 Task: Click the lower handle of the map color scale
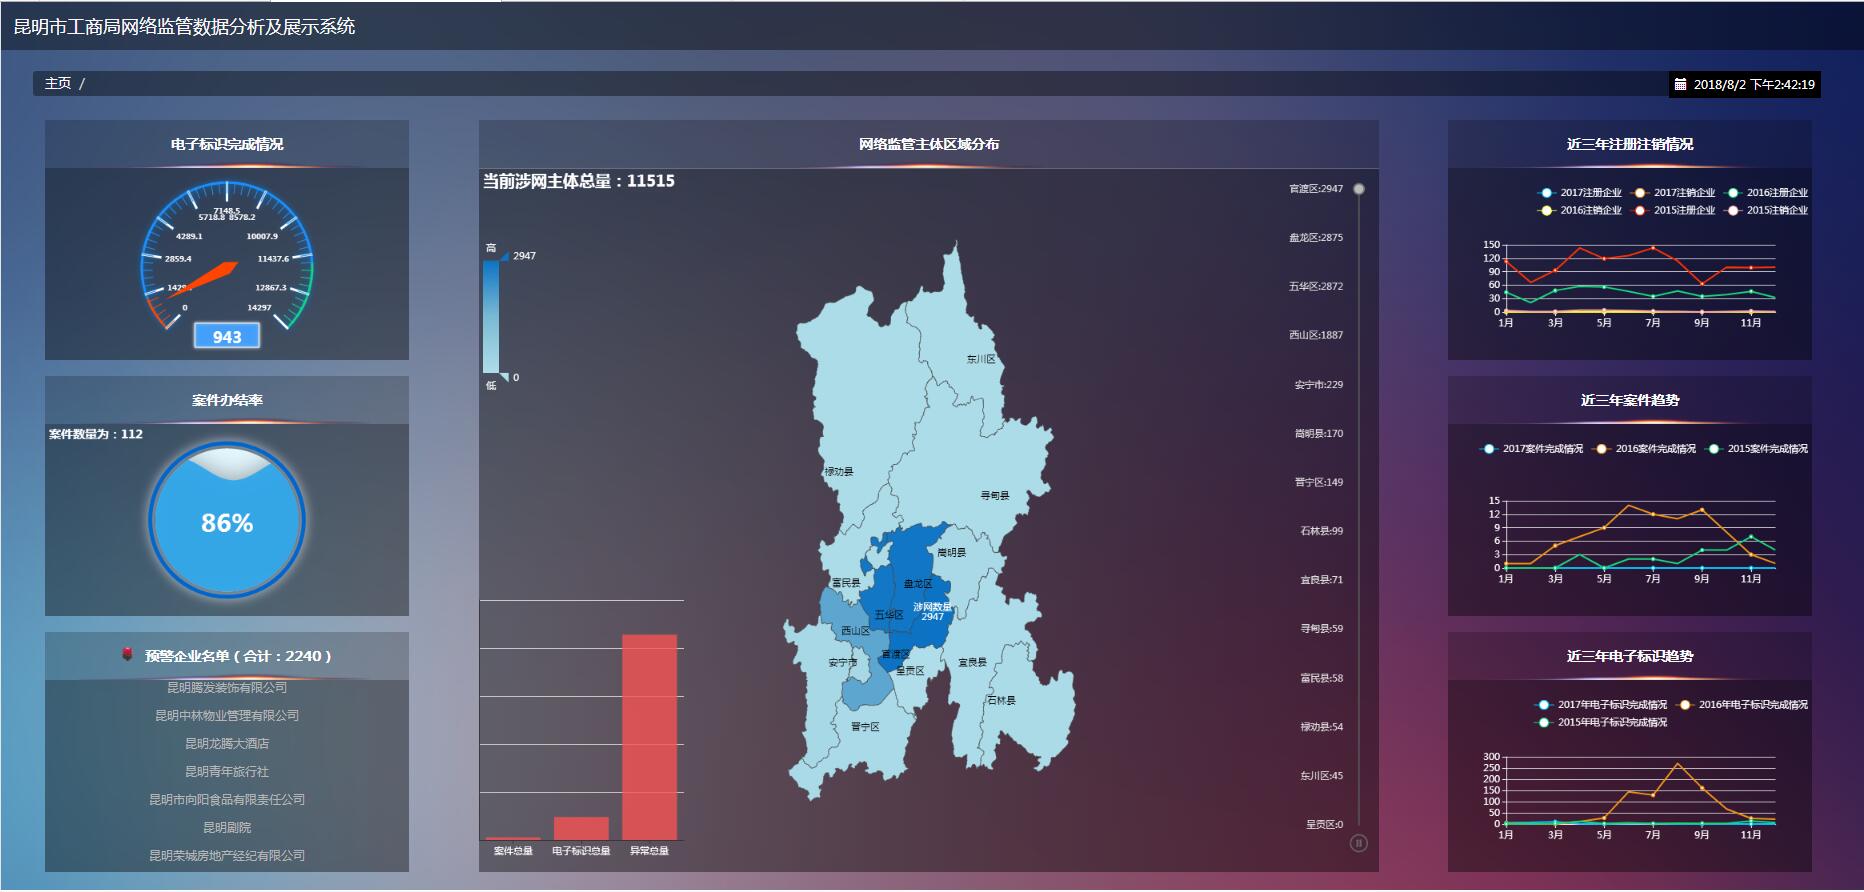pyautogui.click(x=504, y=377)
